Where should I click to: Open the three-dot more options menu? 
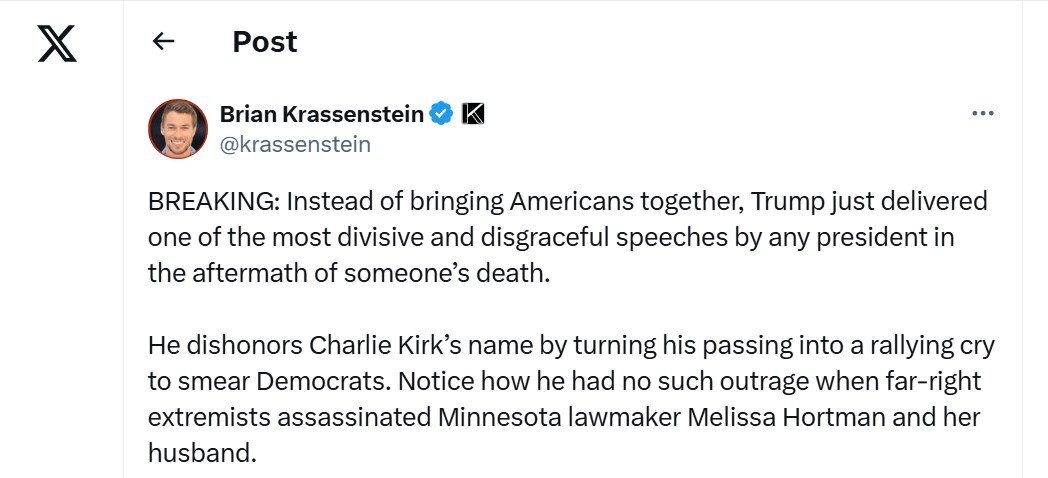982,114
